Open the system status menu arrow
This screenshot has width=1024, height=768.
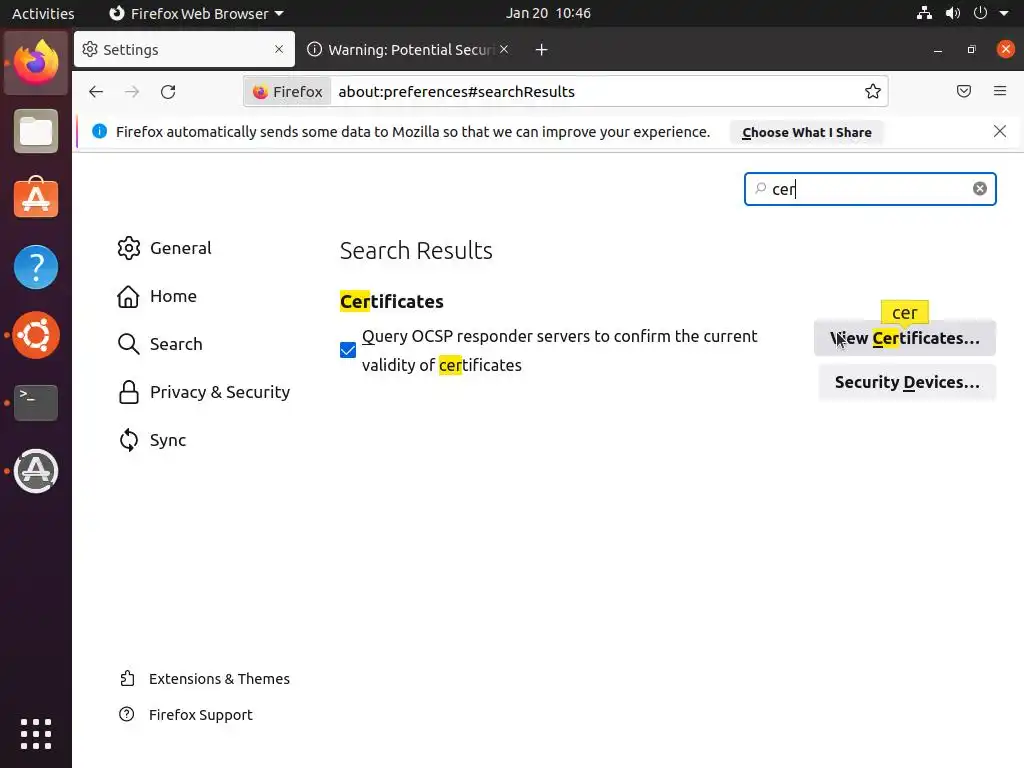1004,14
